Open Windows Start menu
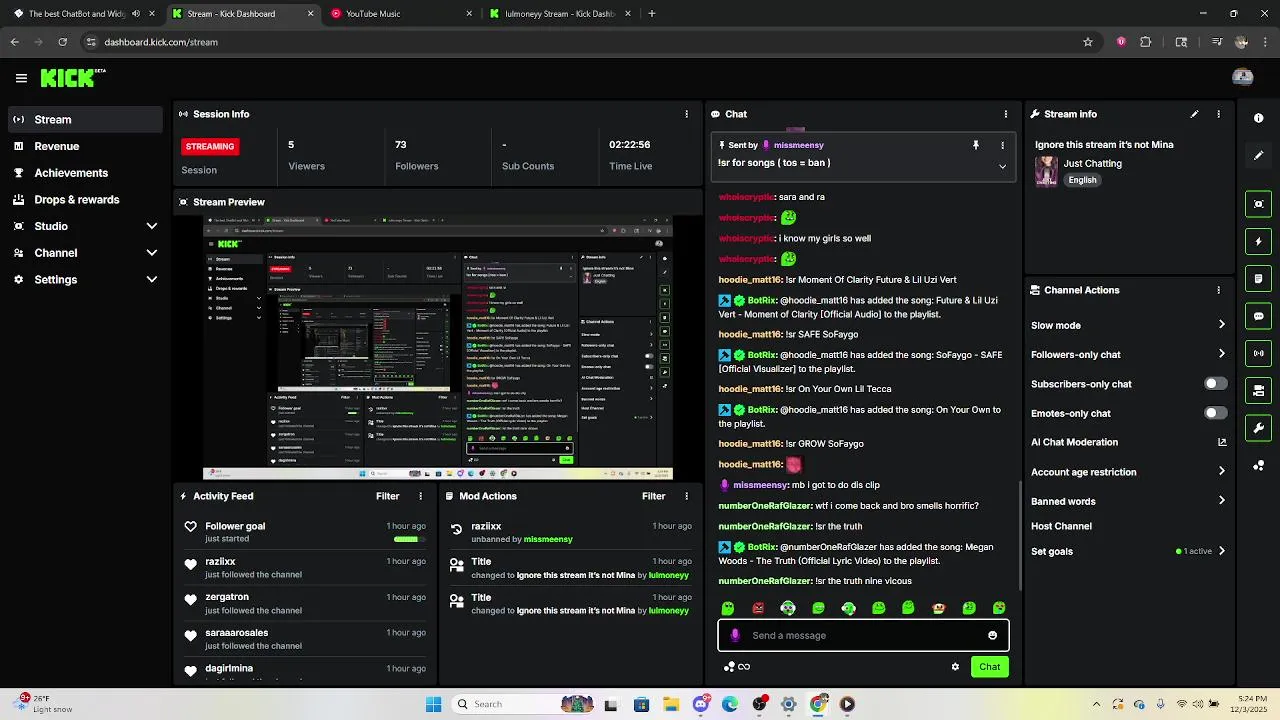Image resolution: width=1280 pixels, height=720 pixels. point(433,704)
